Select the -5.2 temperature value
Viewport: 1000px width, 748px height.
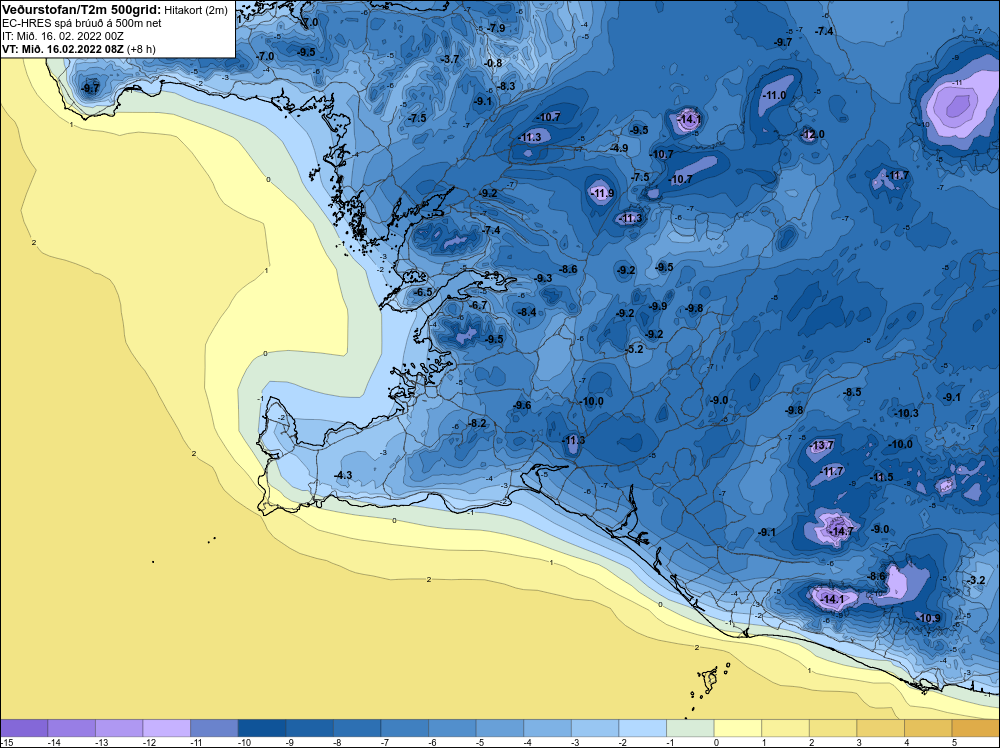[x=634, y=349]
